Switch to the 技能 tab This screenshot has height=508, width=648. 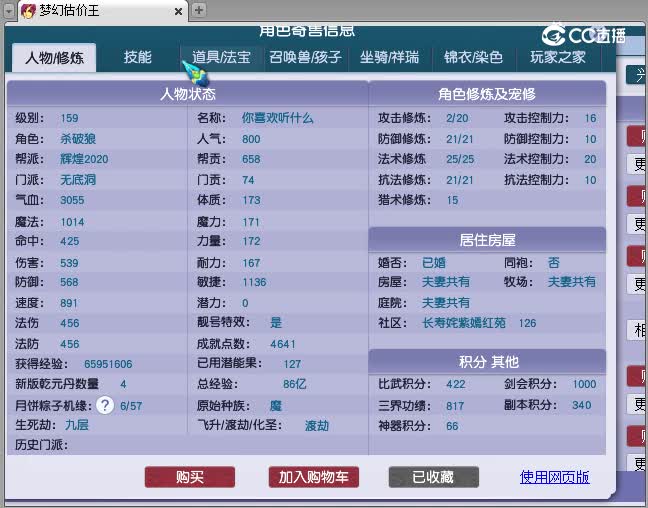pyautogui.click(x=138, y=57)
